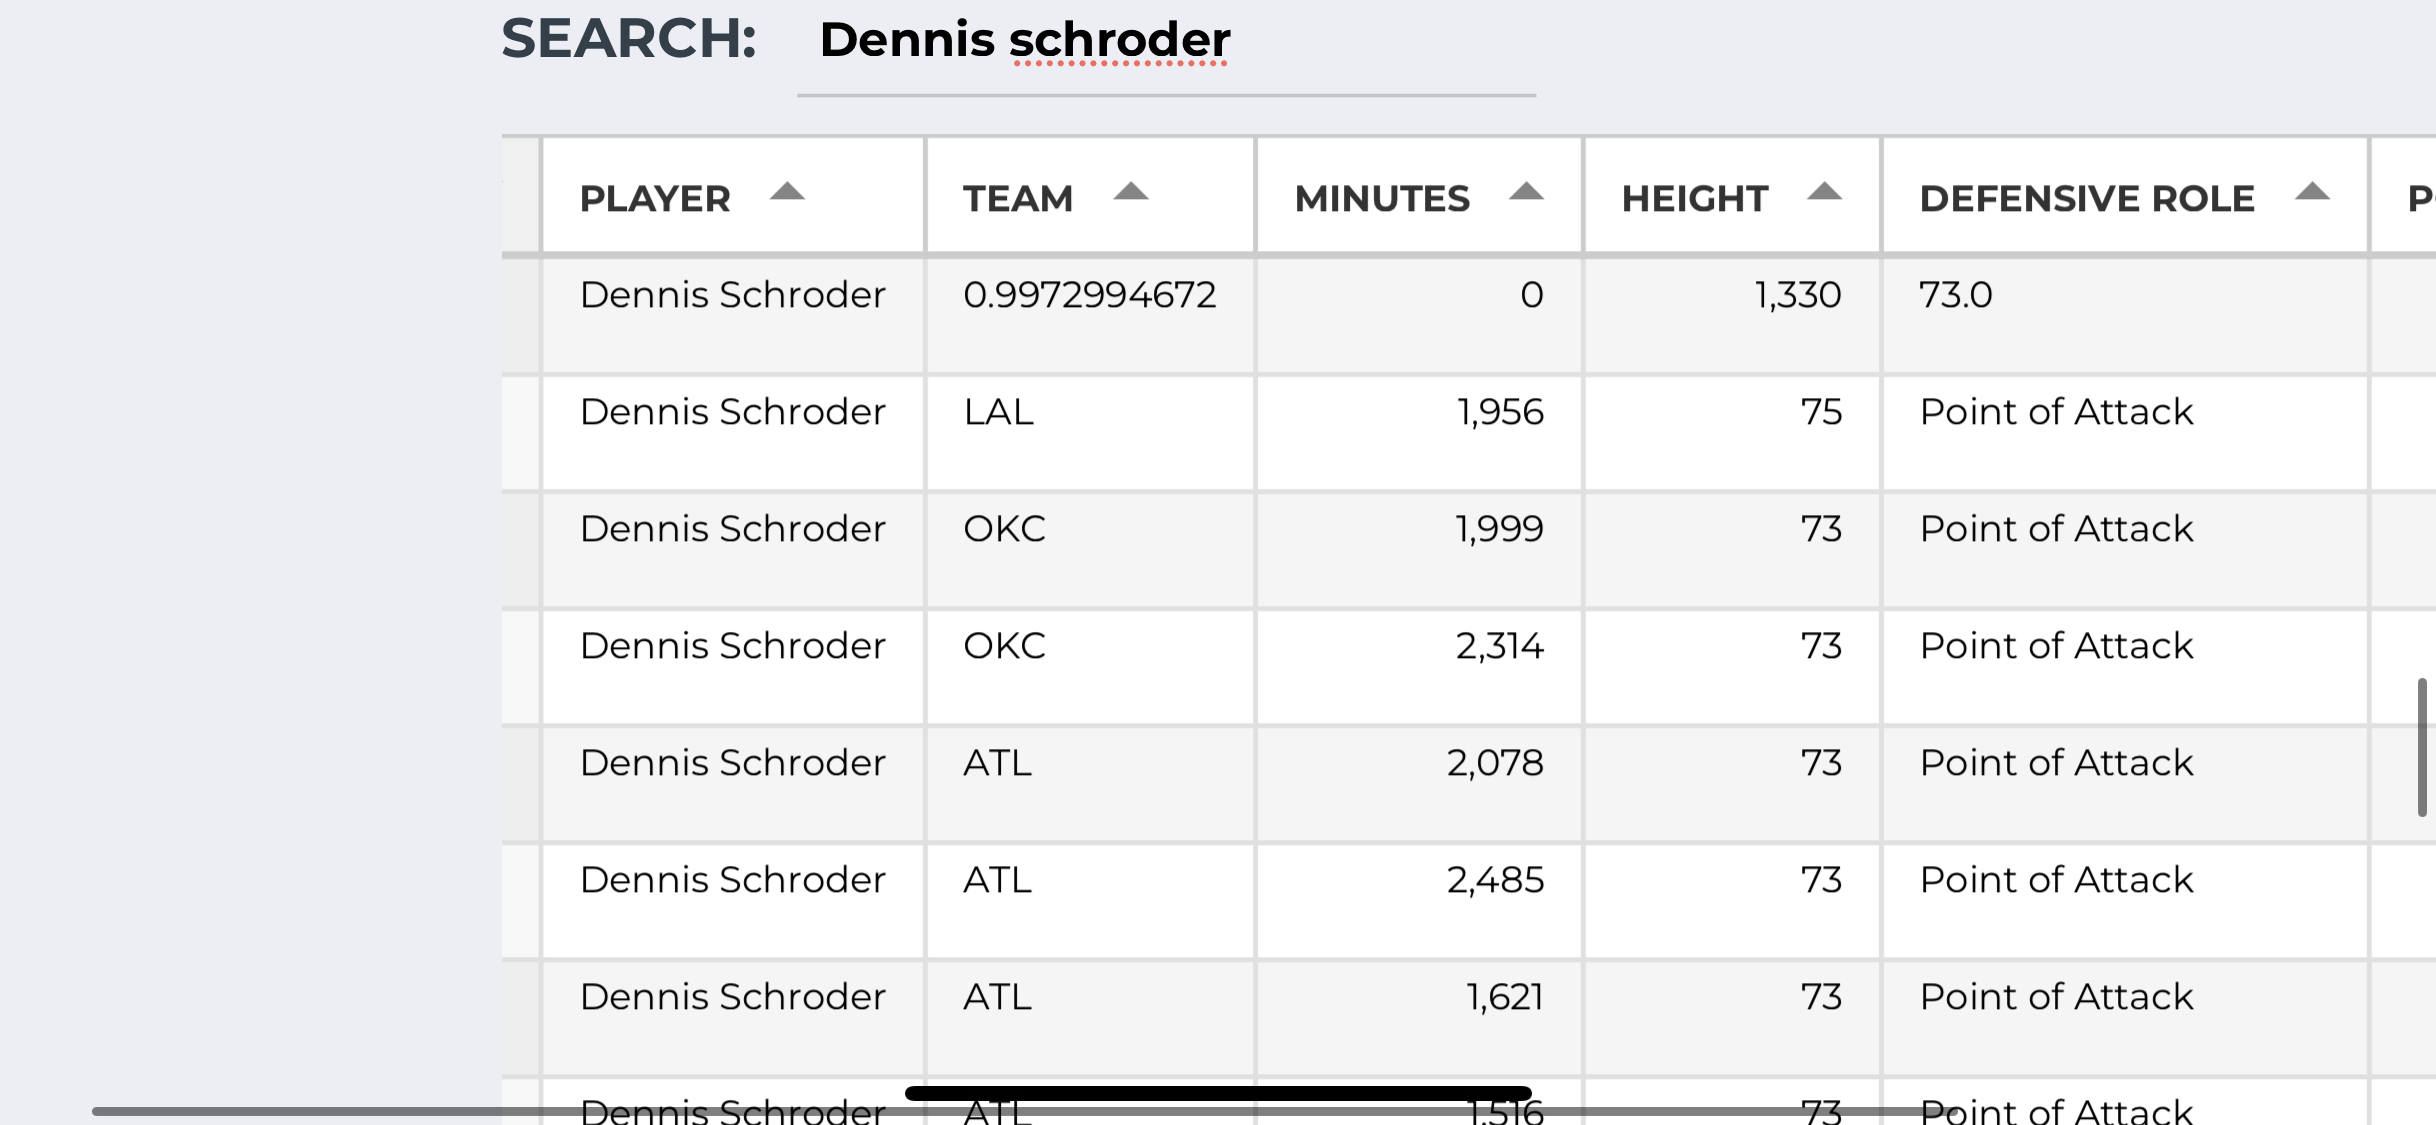The height and width of the screenshot is (1125, 2436).
Task: Sort by TEAM column arrow
Action: pyautogui.click(x=1131, y=192)
